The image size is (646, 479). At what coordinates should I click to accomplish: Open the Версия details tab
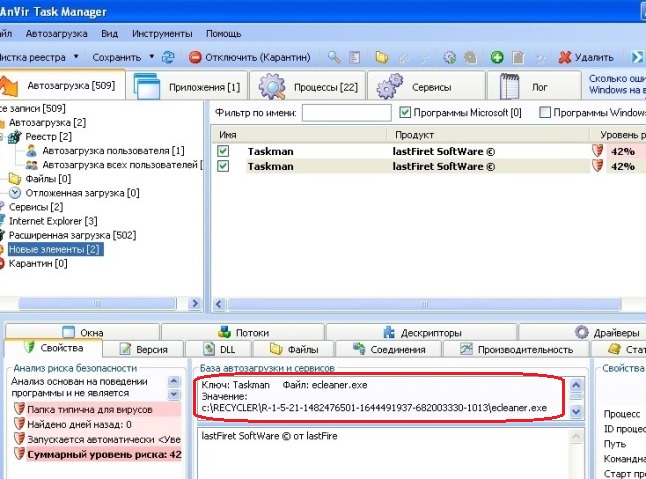143,349
